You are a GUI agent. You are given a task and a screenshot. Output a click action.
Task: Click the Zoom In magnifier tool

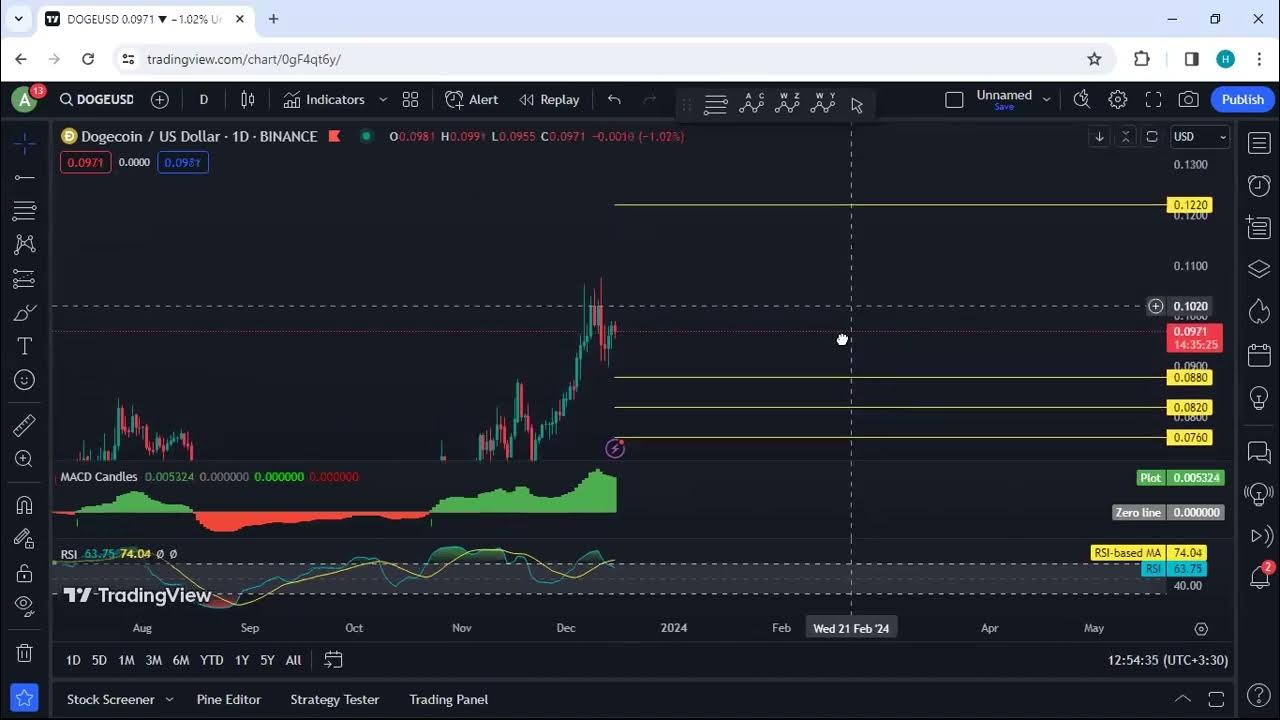(25, 459)
